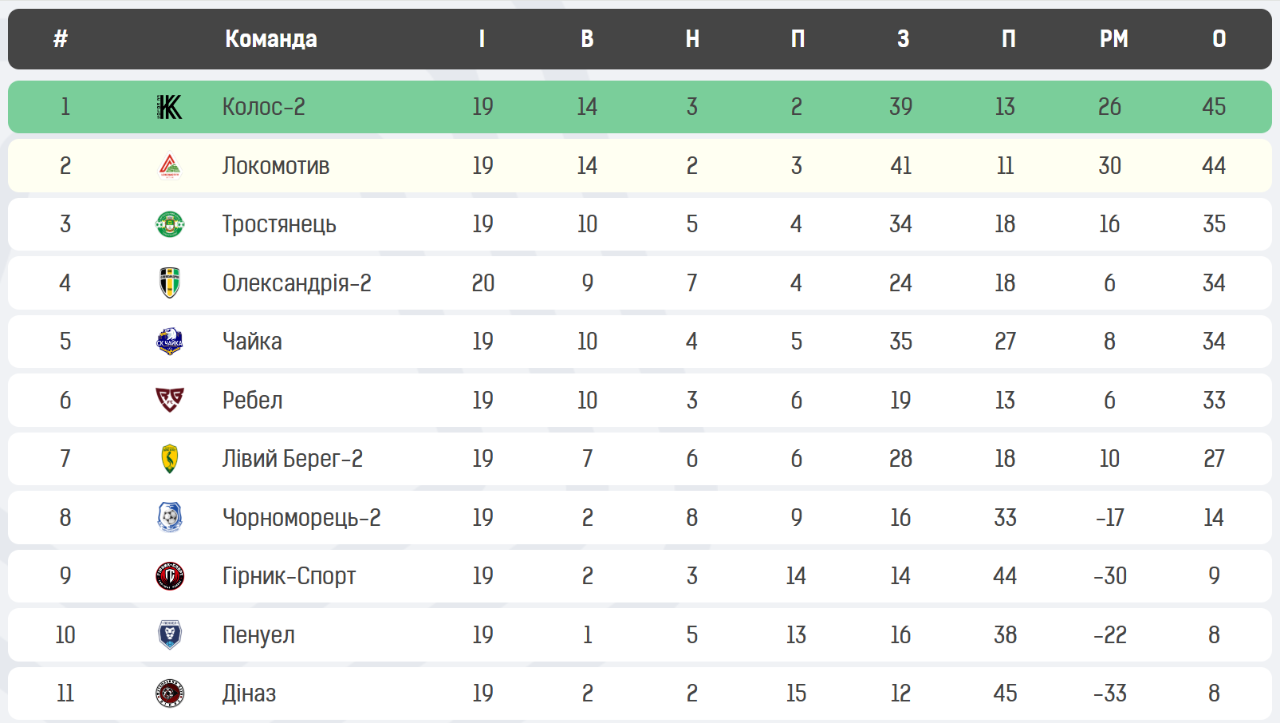
Task: Click the Команда column header
Action: tap(271, 39)
